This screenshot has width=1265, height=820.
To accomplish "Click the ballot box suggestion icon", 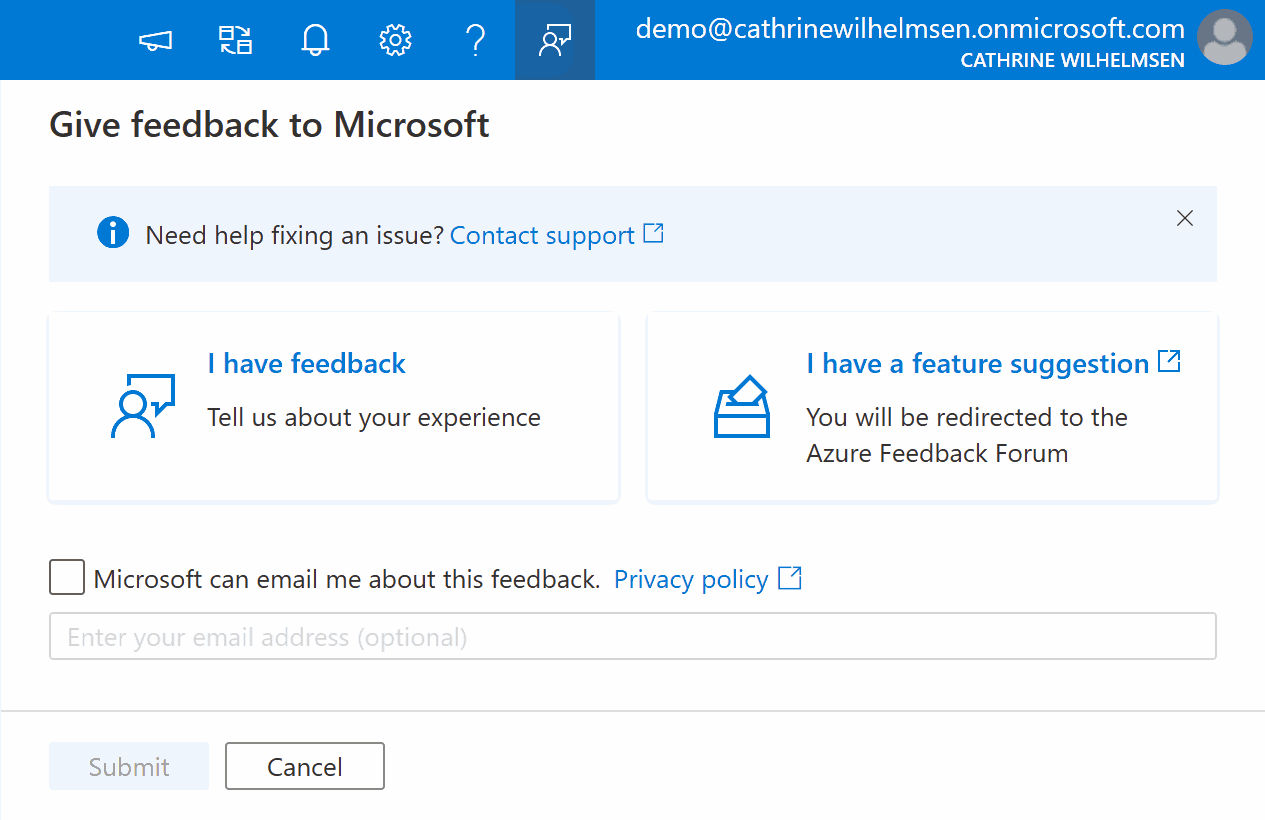I will 742,406.
